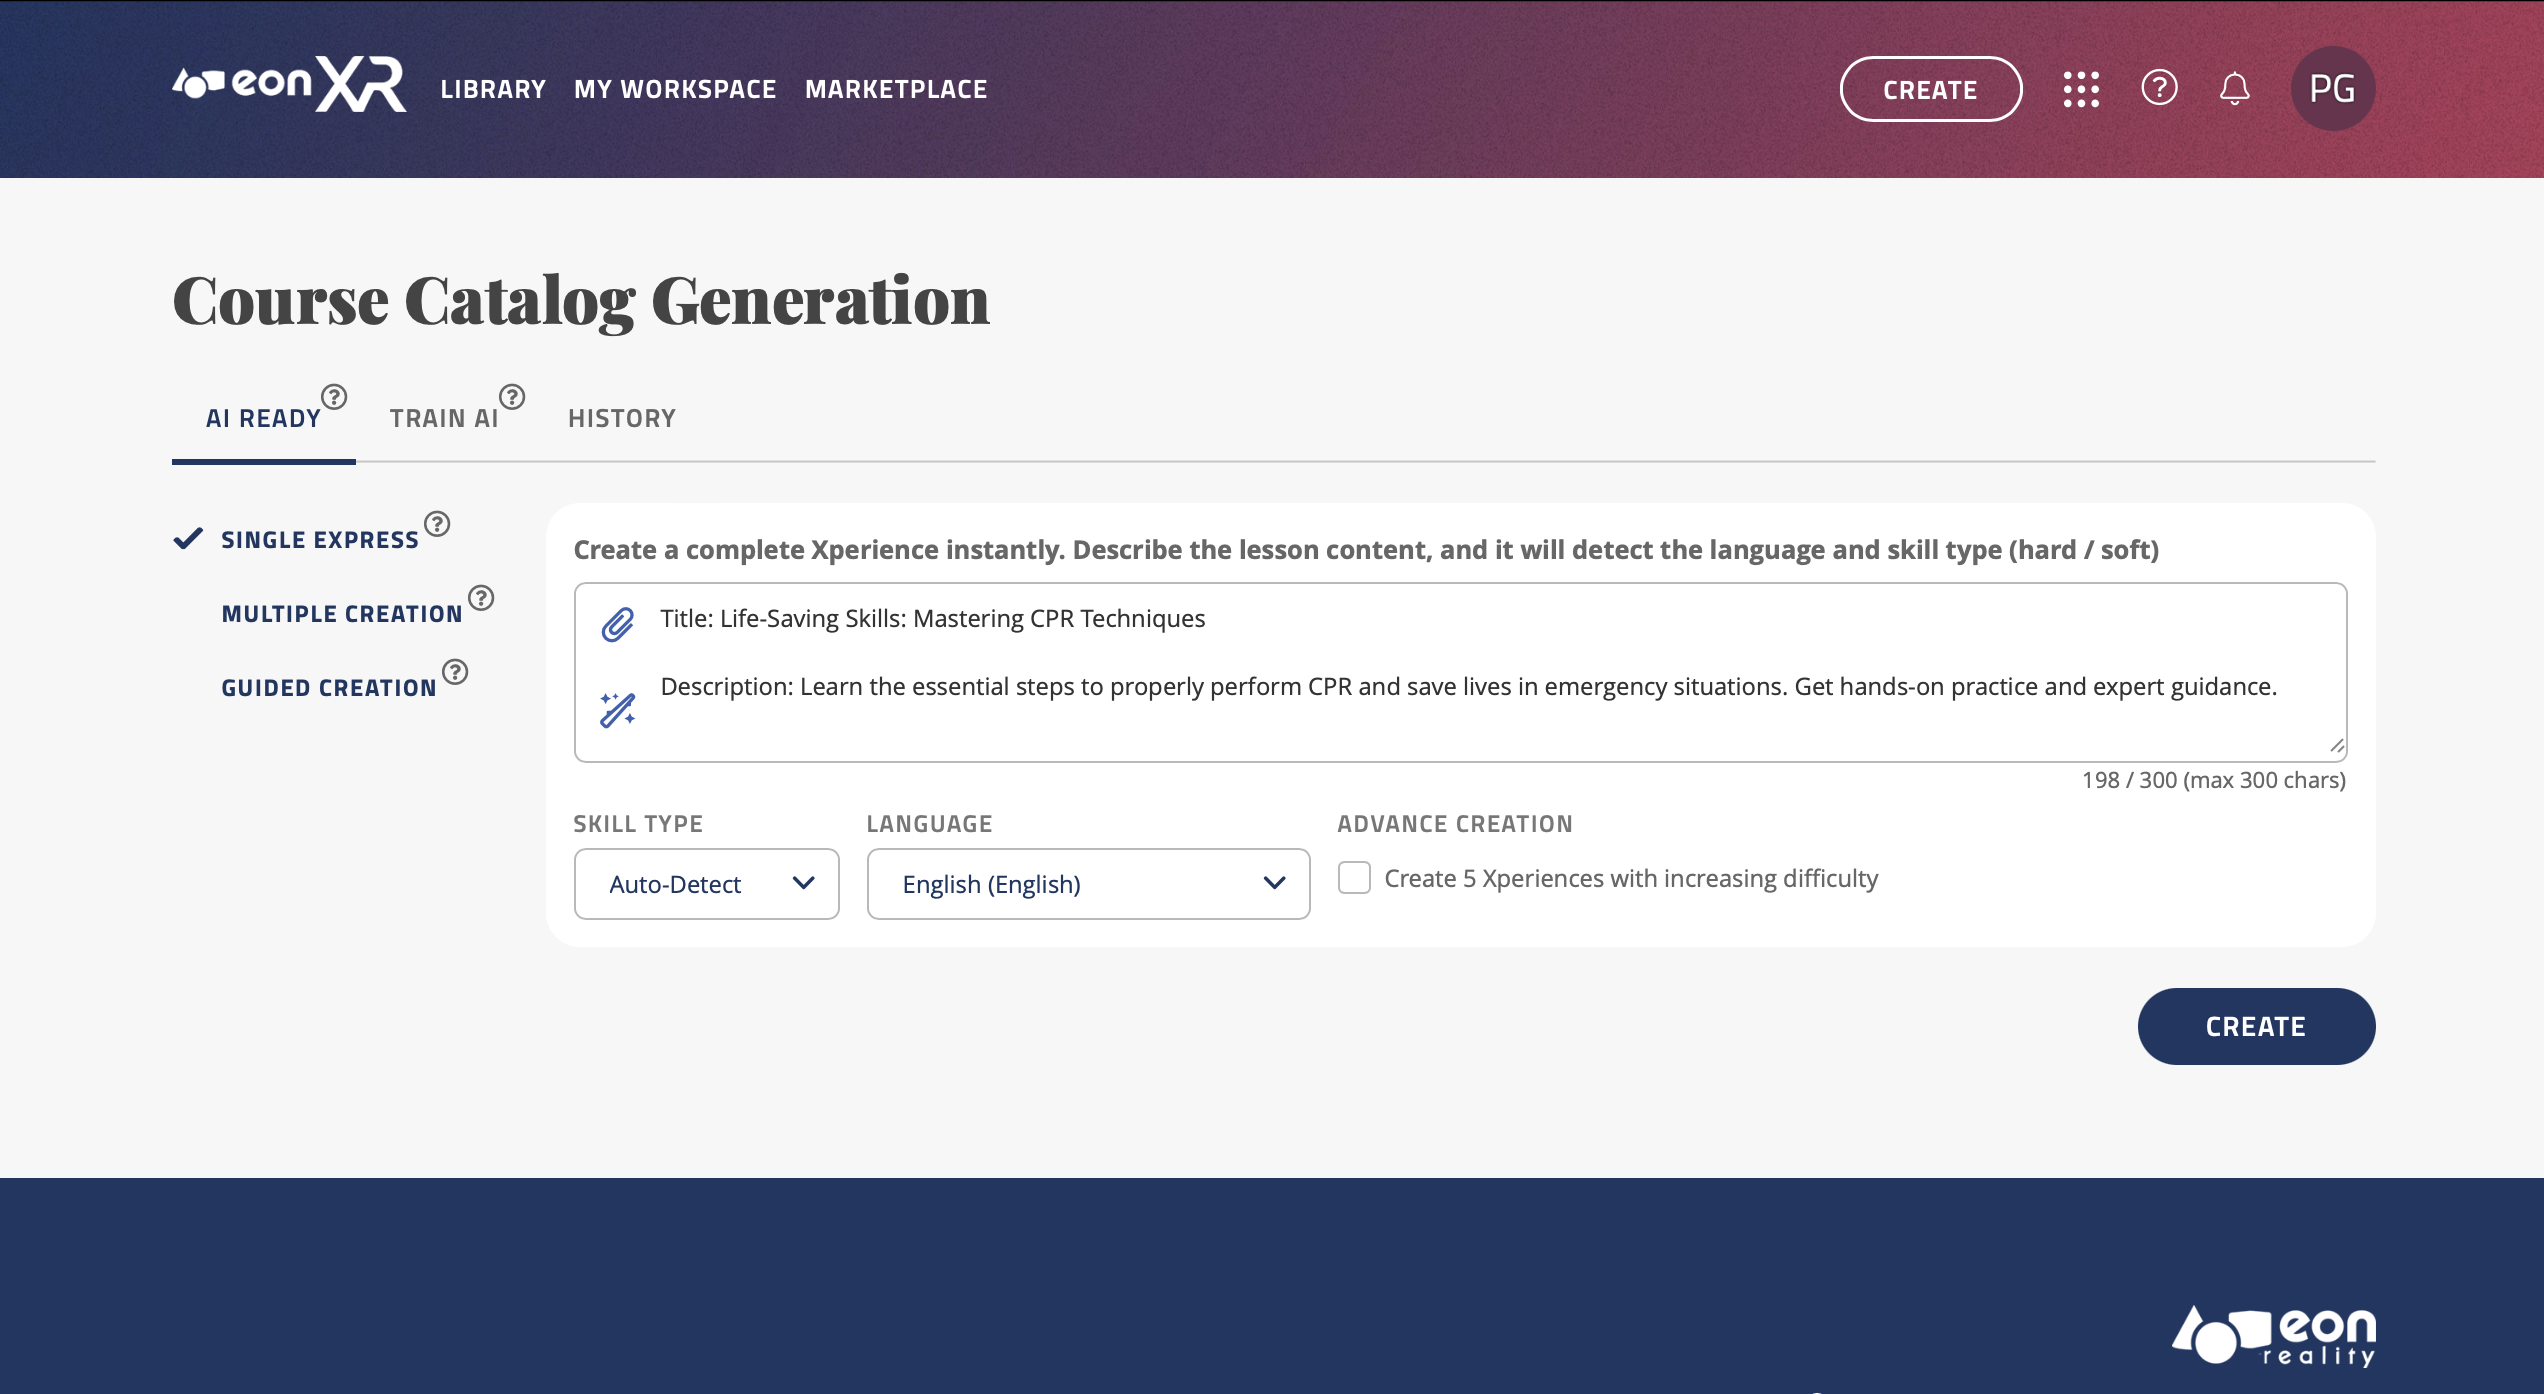Click help icon next to Train AI tab
The height and width of the screenshot is (1394, 2544).
[x=512, y=397]
